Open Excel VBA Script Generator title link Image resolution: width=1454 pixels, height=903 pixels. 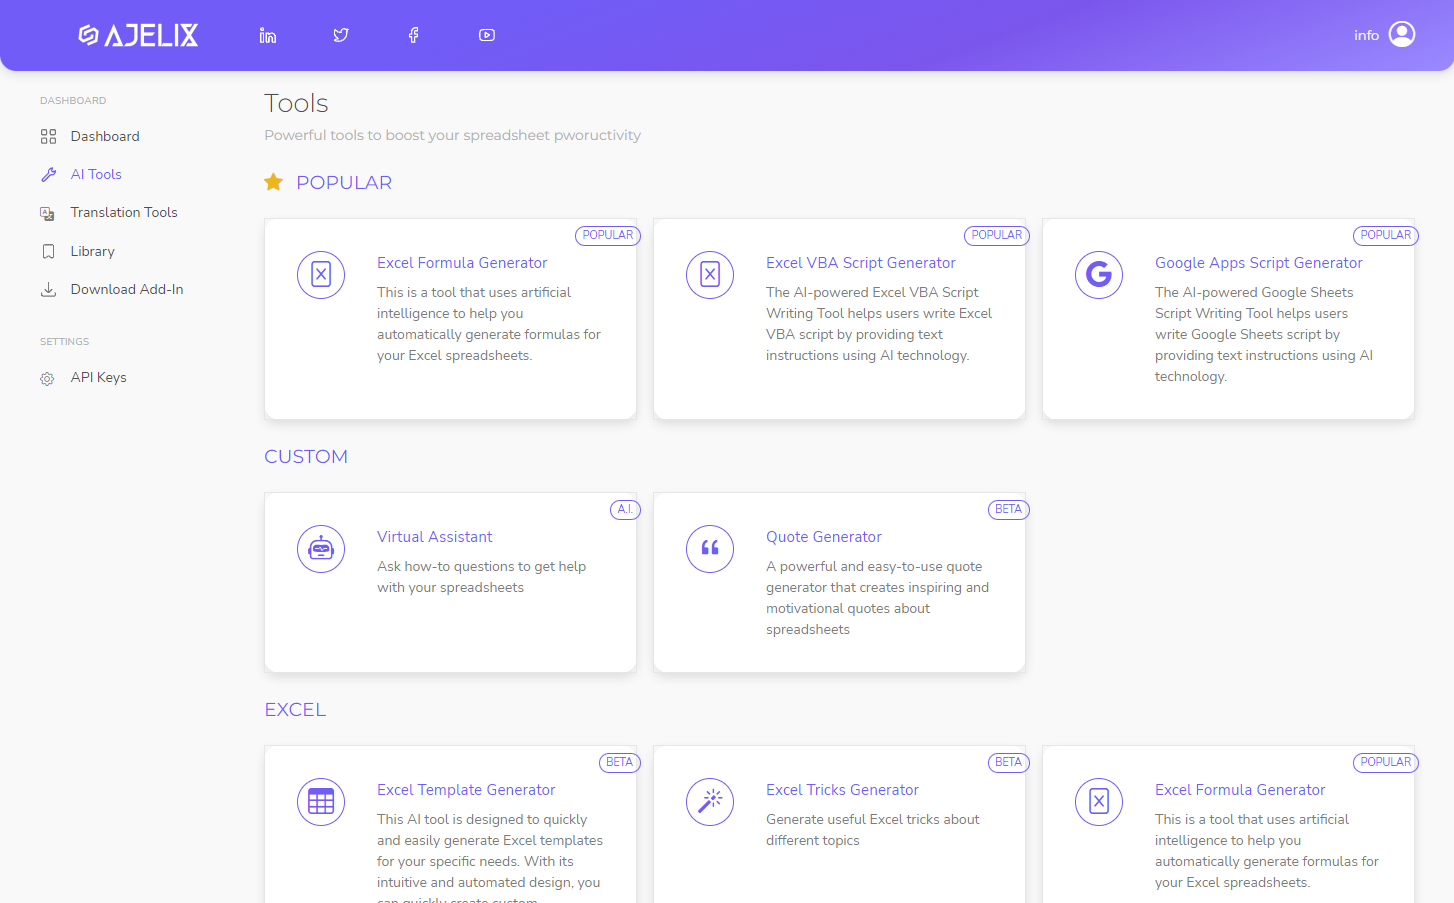(861, 263)
